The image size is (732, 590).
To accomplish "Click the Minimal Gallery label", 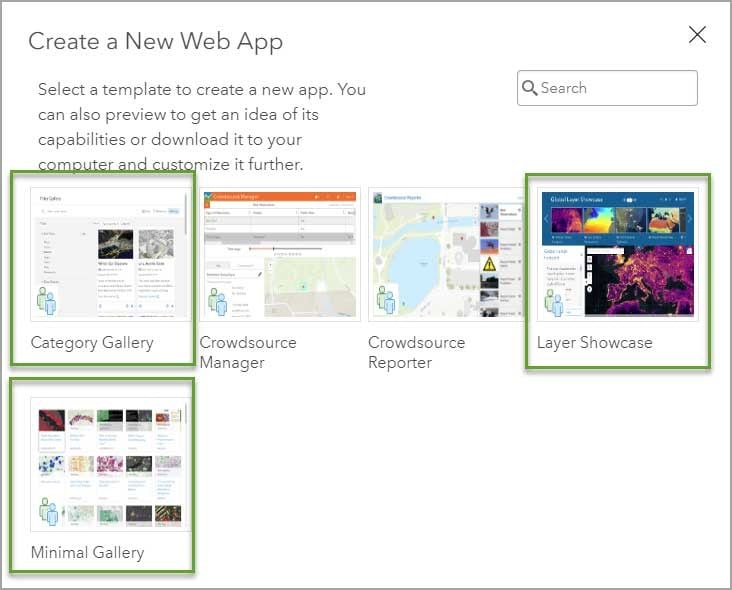I will (87, 553).
